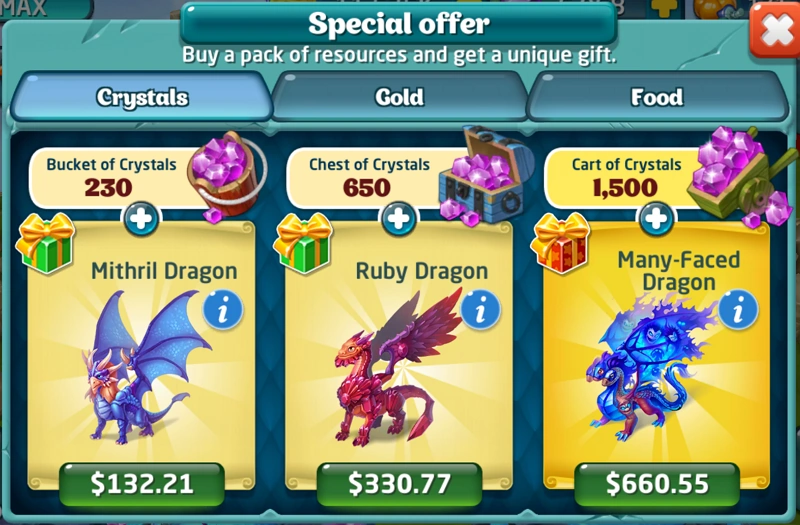Click the green gift box on Mithril offer
The image size is (800, 525).
46,243
